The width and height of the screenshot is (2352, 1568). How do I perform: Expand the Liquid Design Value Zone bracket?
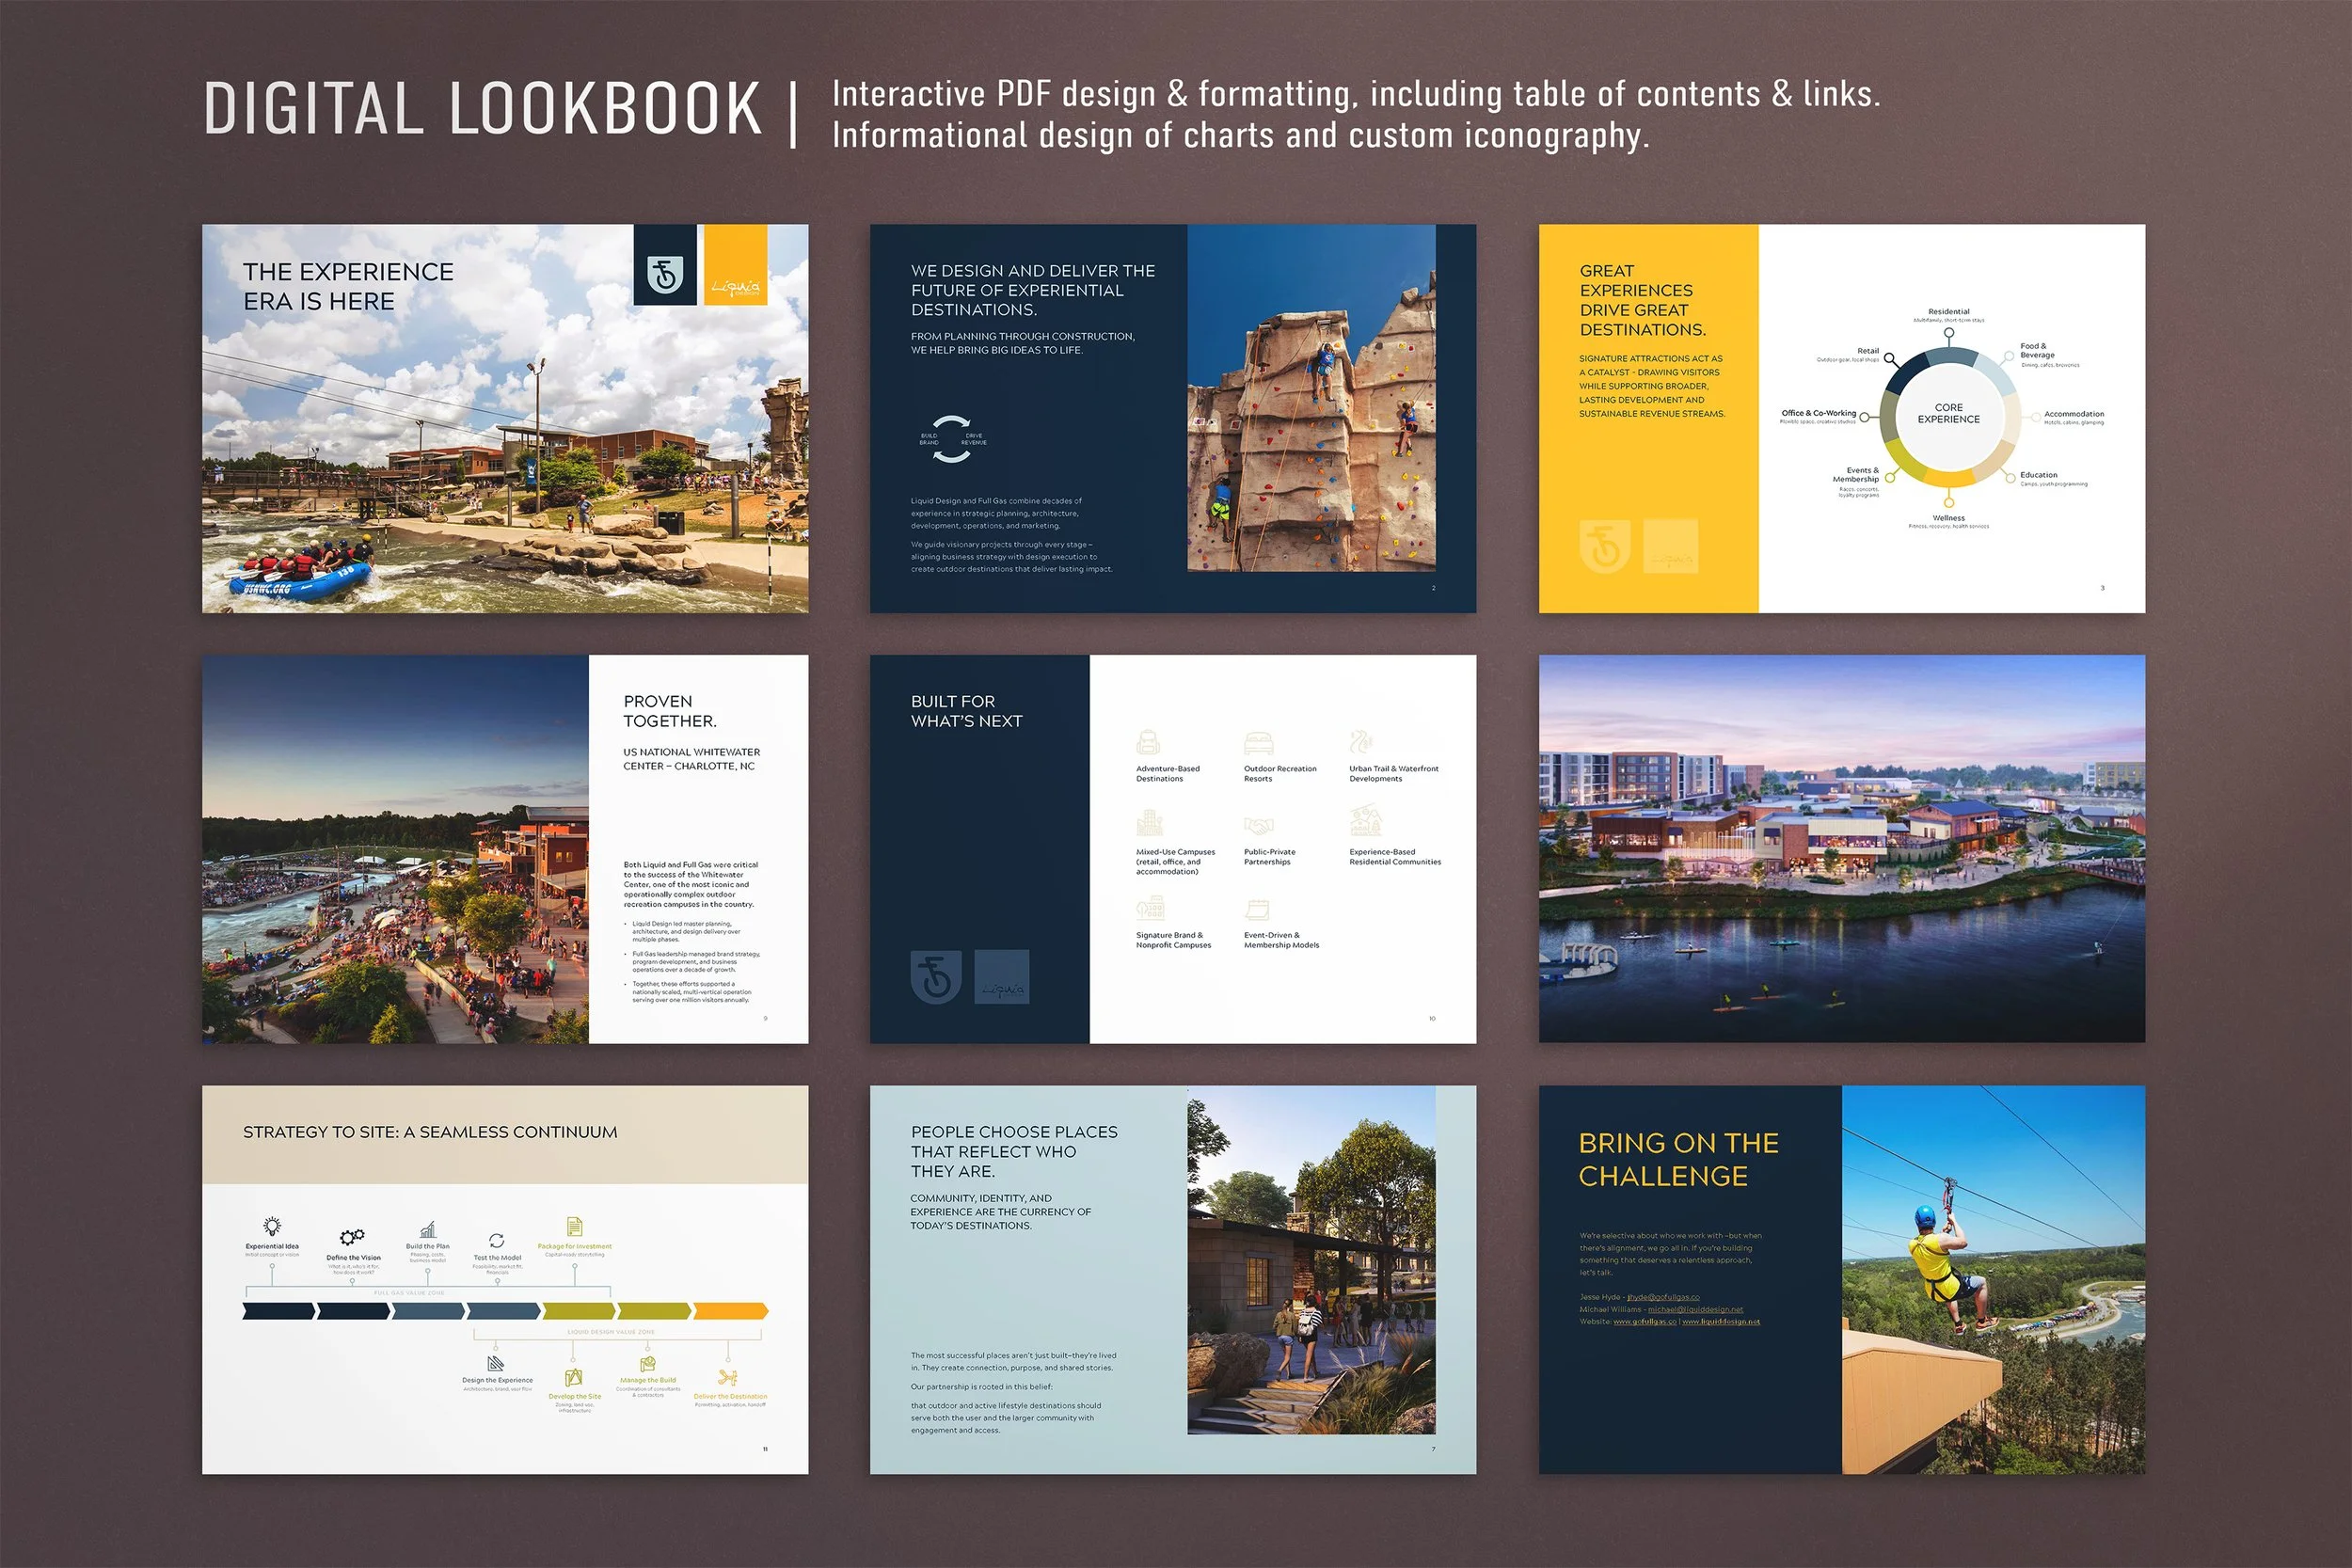[x=612, y=1332]
